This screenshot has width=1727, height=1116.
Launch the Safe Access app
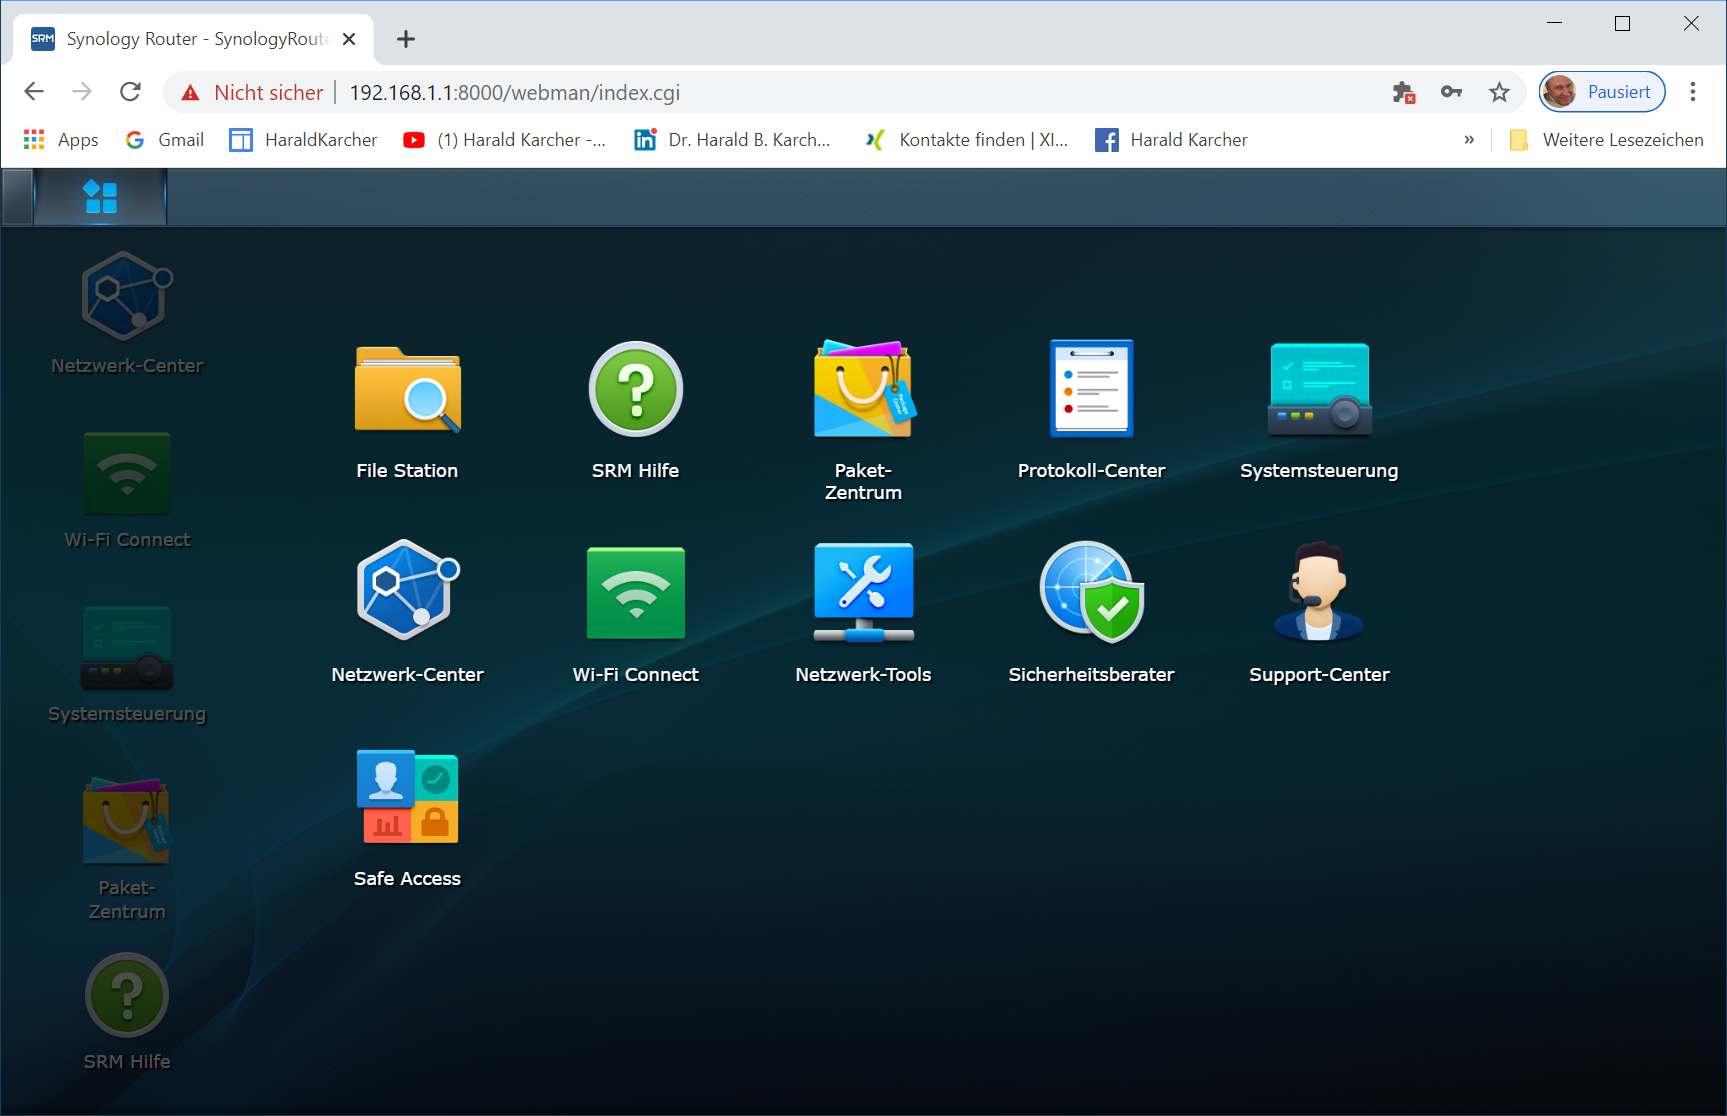pyautogui.click(x=407, y=818)
